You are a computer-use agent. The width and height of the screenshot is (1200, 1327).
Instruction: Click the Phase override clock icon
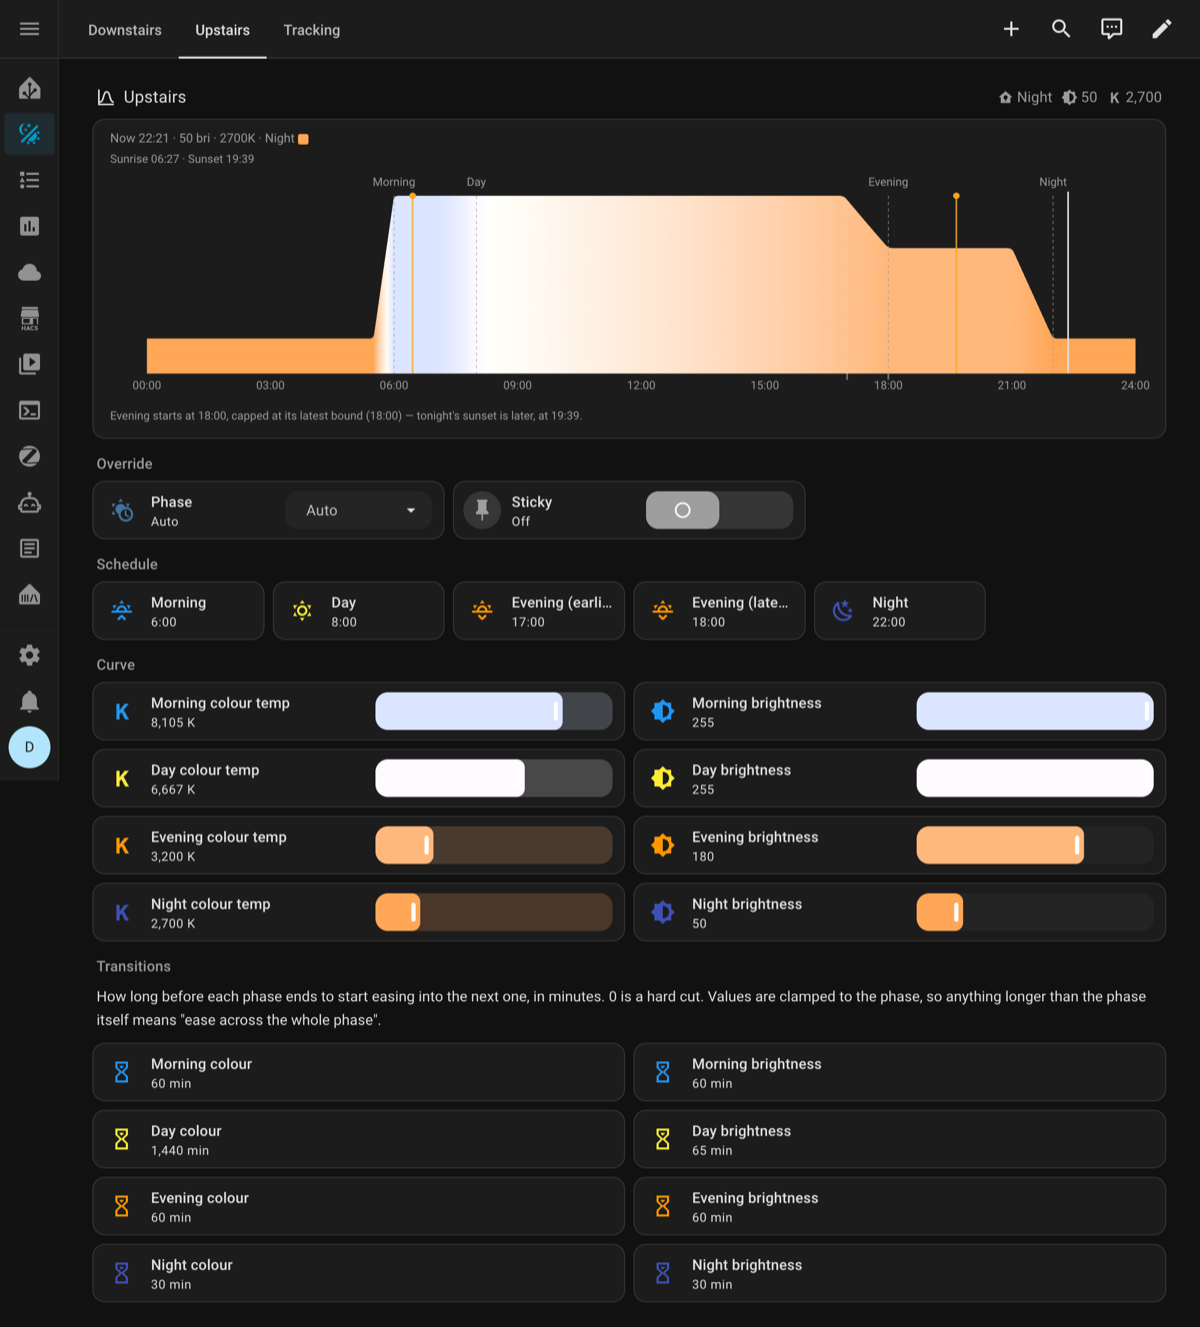tap(122, 510)
